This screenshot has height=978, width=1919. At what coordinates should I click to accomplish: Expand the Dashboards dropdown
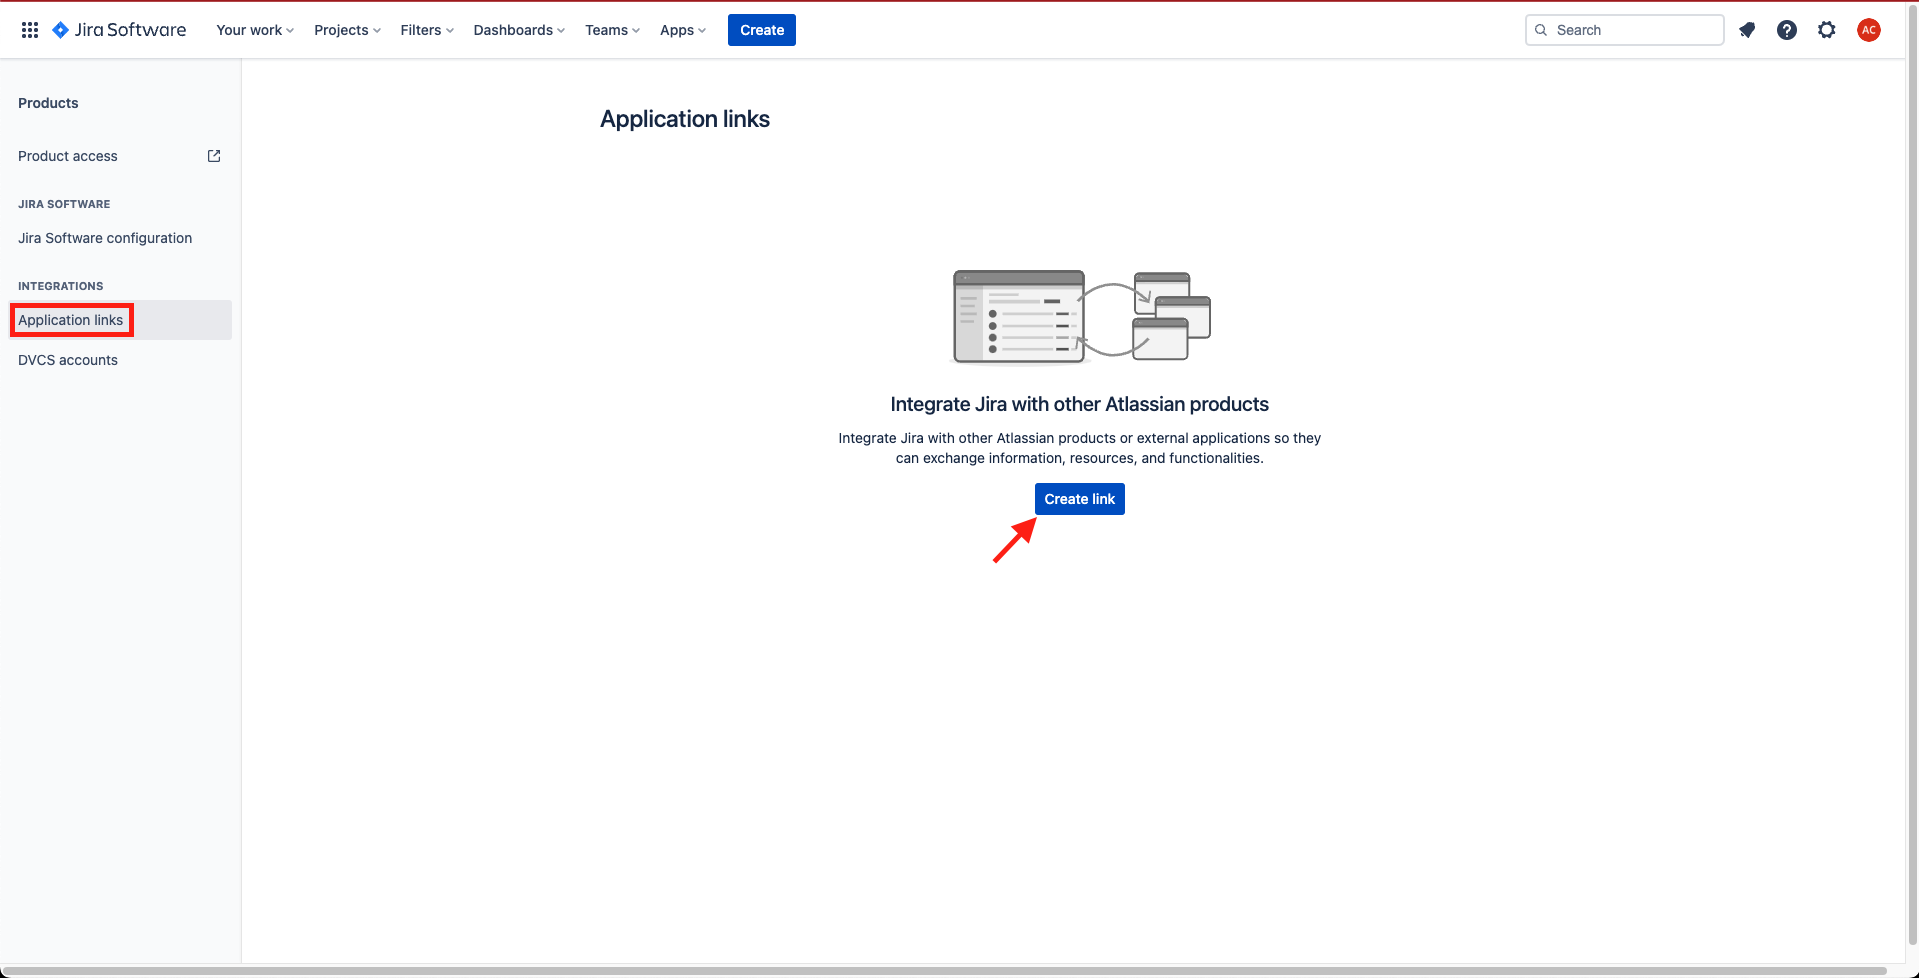[519, 30]
